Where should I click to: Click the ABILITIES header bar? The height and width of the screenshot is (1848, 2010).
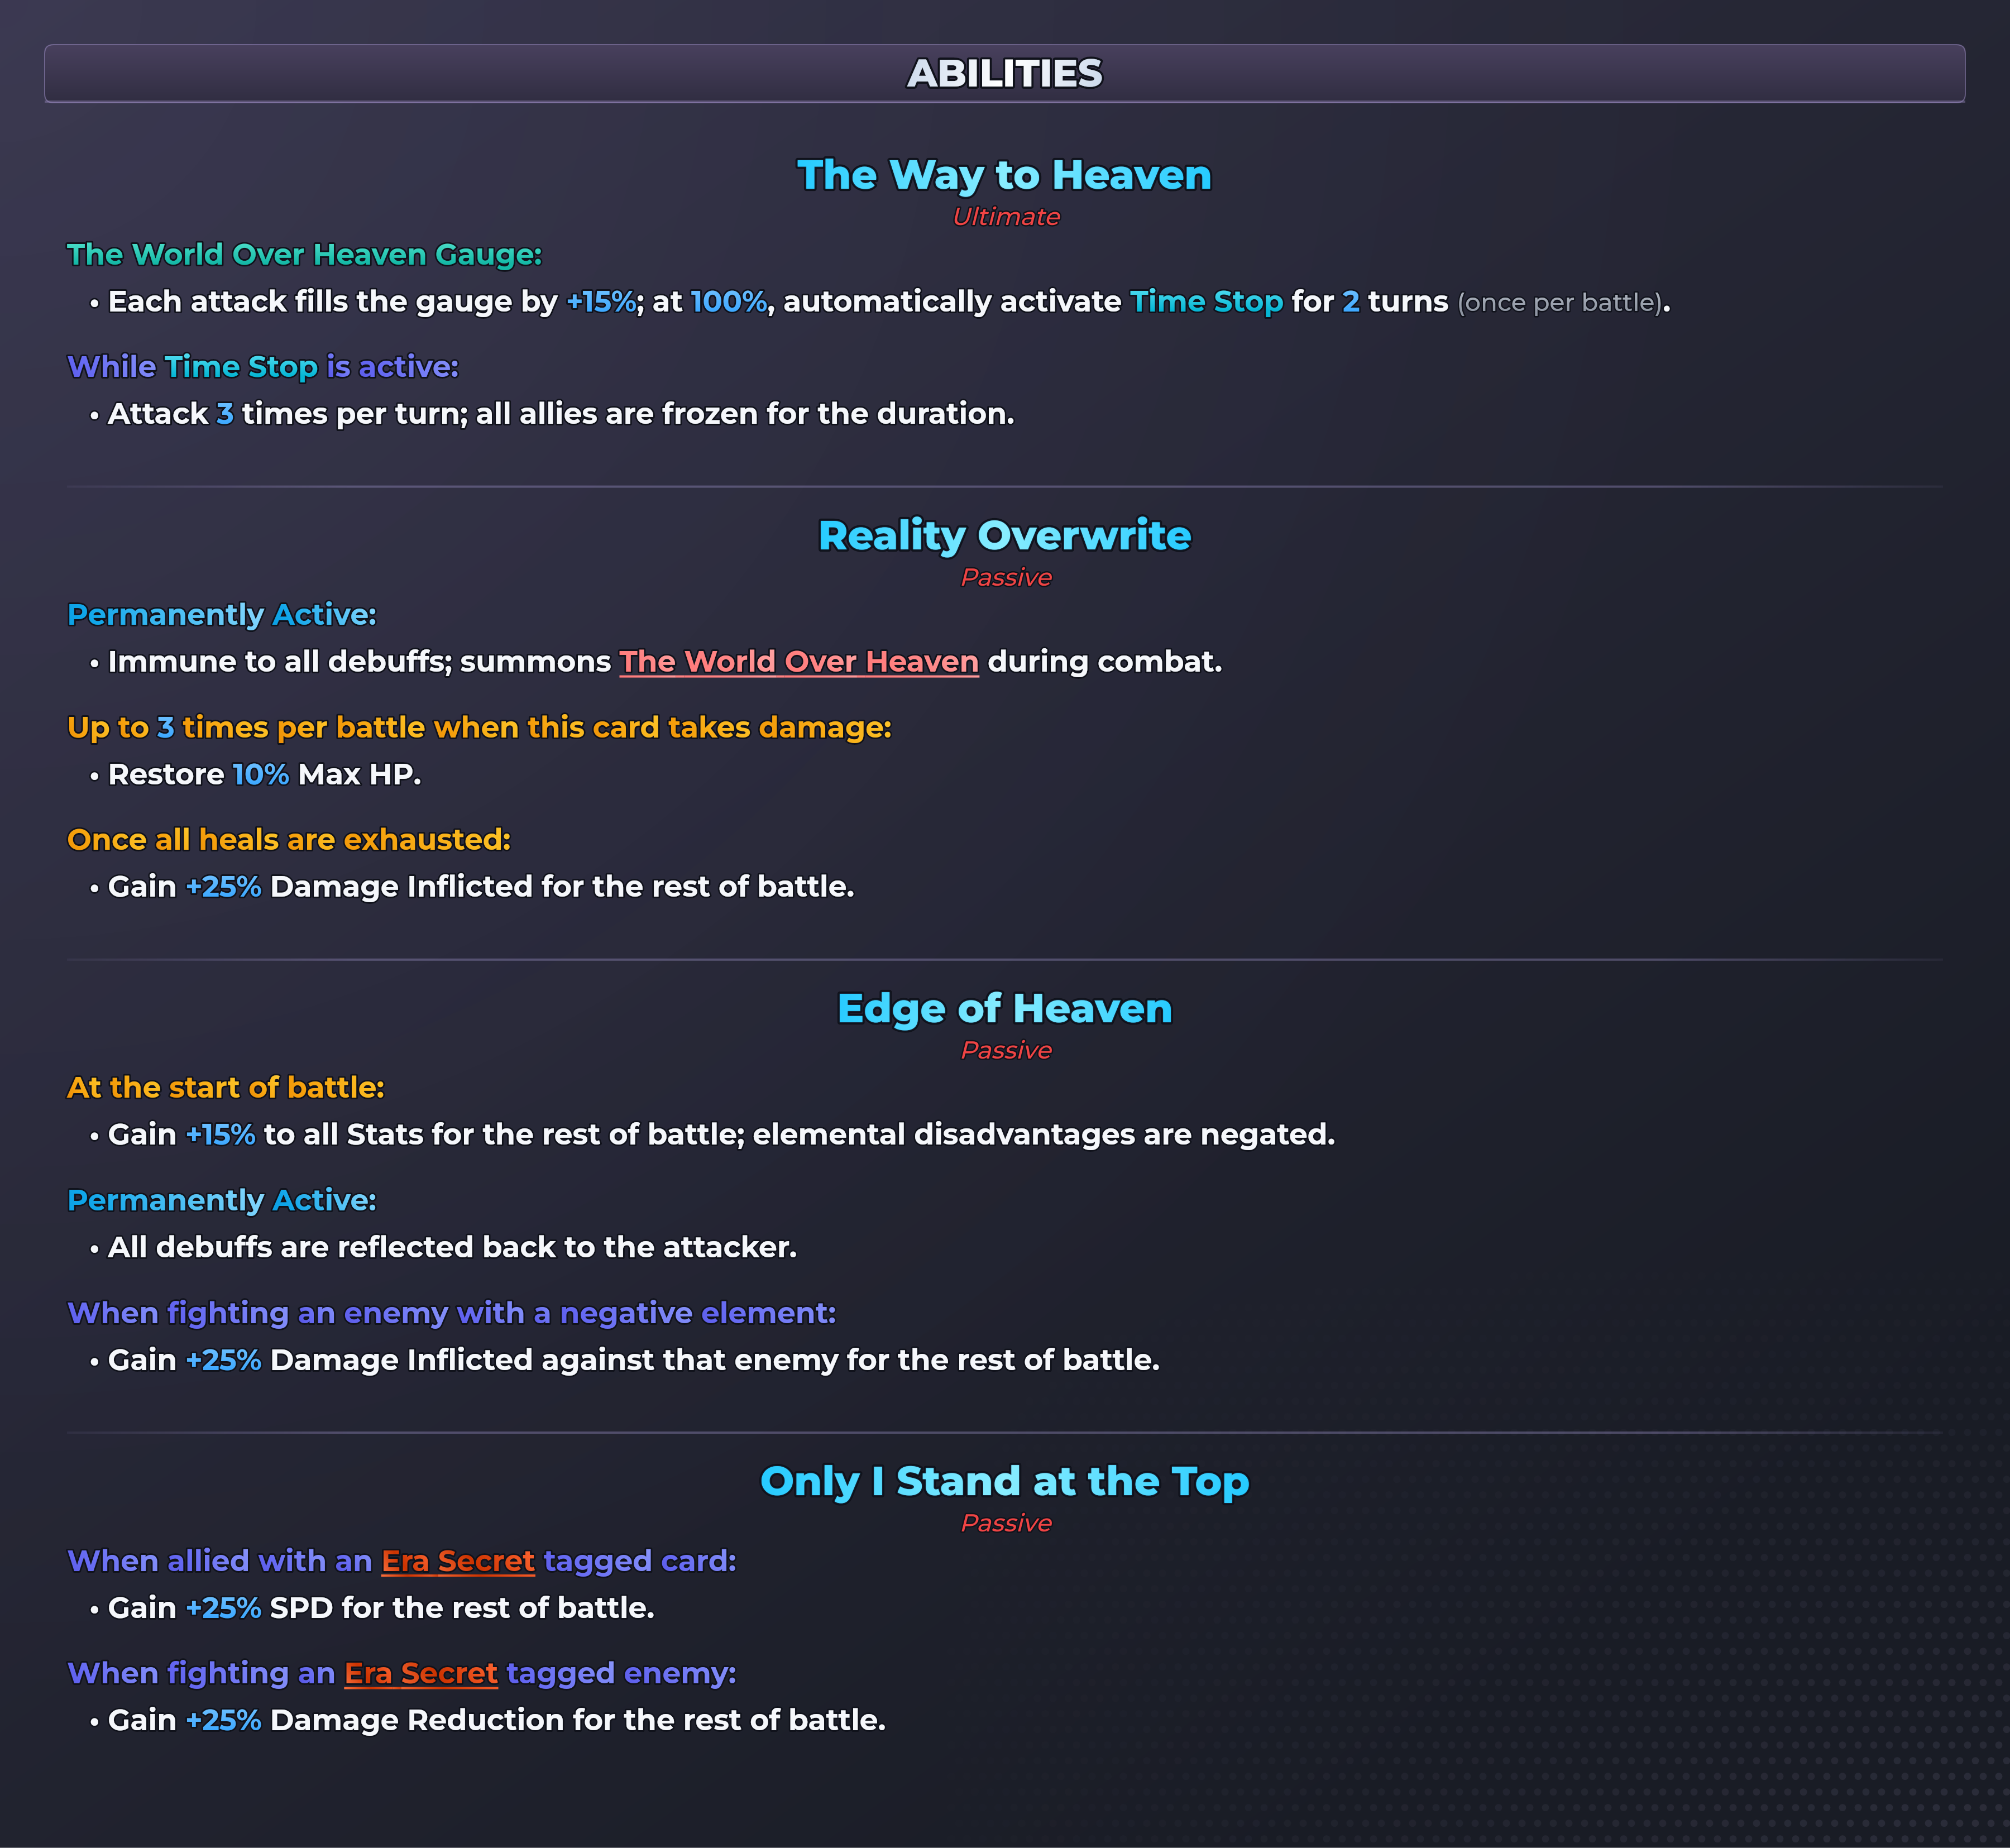pyautogui.click(x=1005, y=73)
